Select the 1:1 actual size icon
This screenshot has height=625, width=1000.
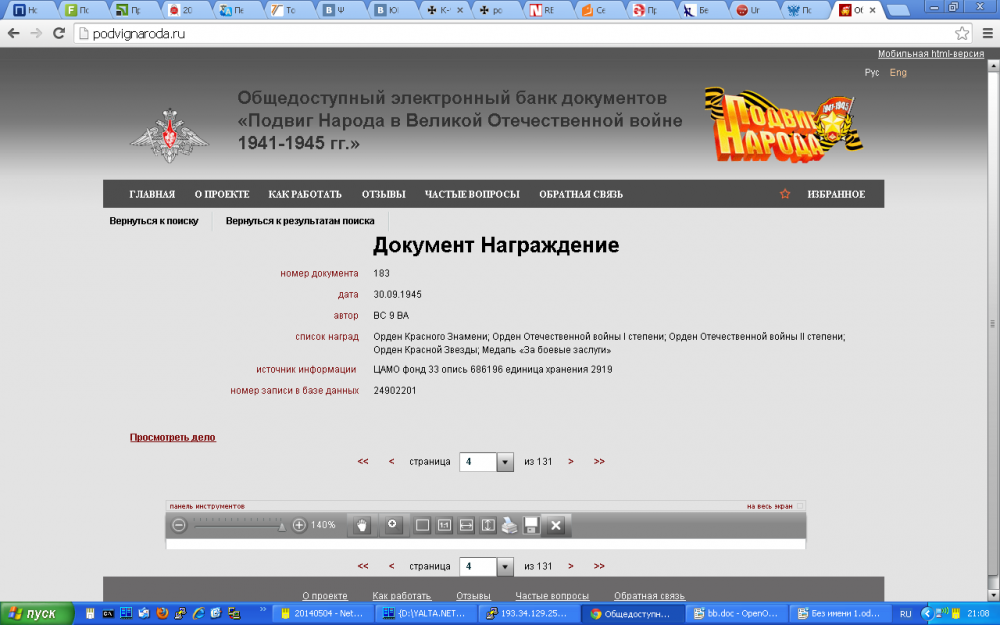click(x=444, y=525)
